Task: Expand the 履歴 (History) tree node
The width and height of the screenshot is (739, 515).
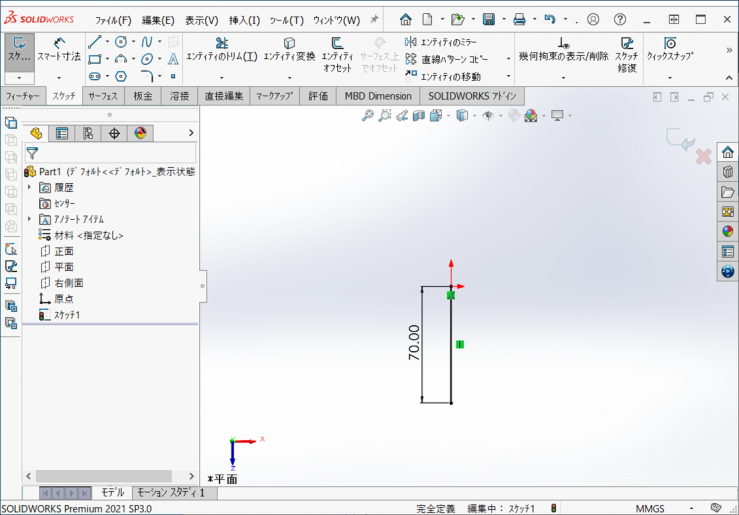Action: (x=30, y=187)
